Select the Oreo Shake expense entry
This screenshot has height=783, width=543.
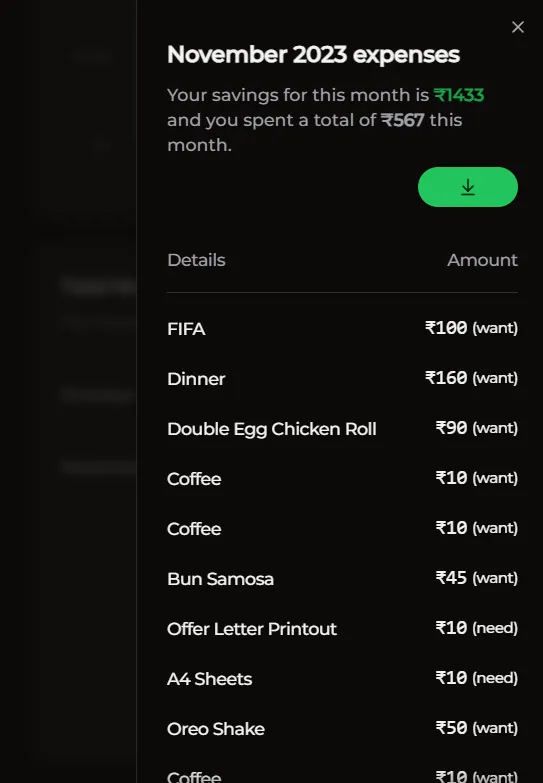coord(342,728)
